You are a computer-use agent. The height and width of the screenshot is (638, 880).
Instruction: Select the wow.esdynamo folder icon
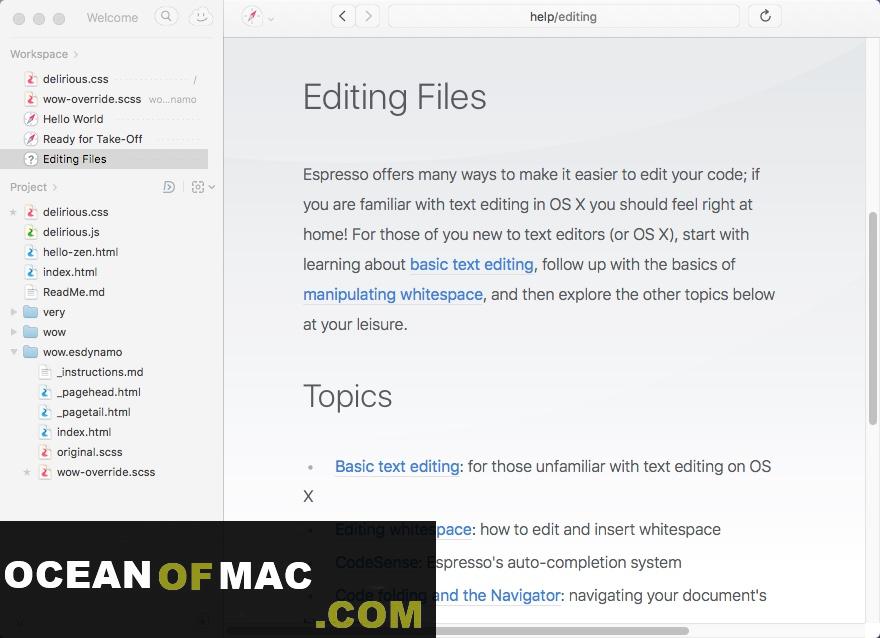[31, 352]
